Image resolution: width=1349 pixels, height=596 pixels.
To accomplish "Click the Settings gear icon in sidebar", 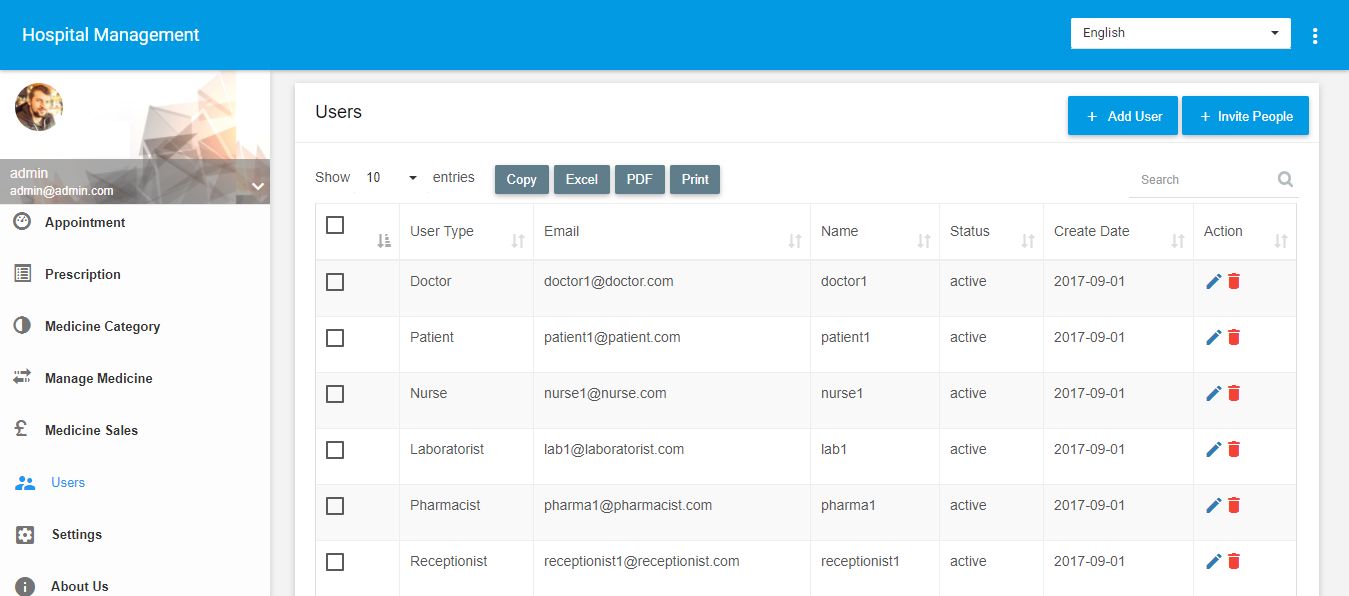I will tap(25, 535).
